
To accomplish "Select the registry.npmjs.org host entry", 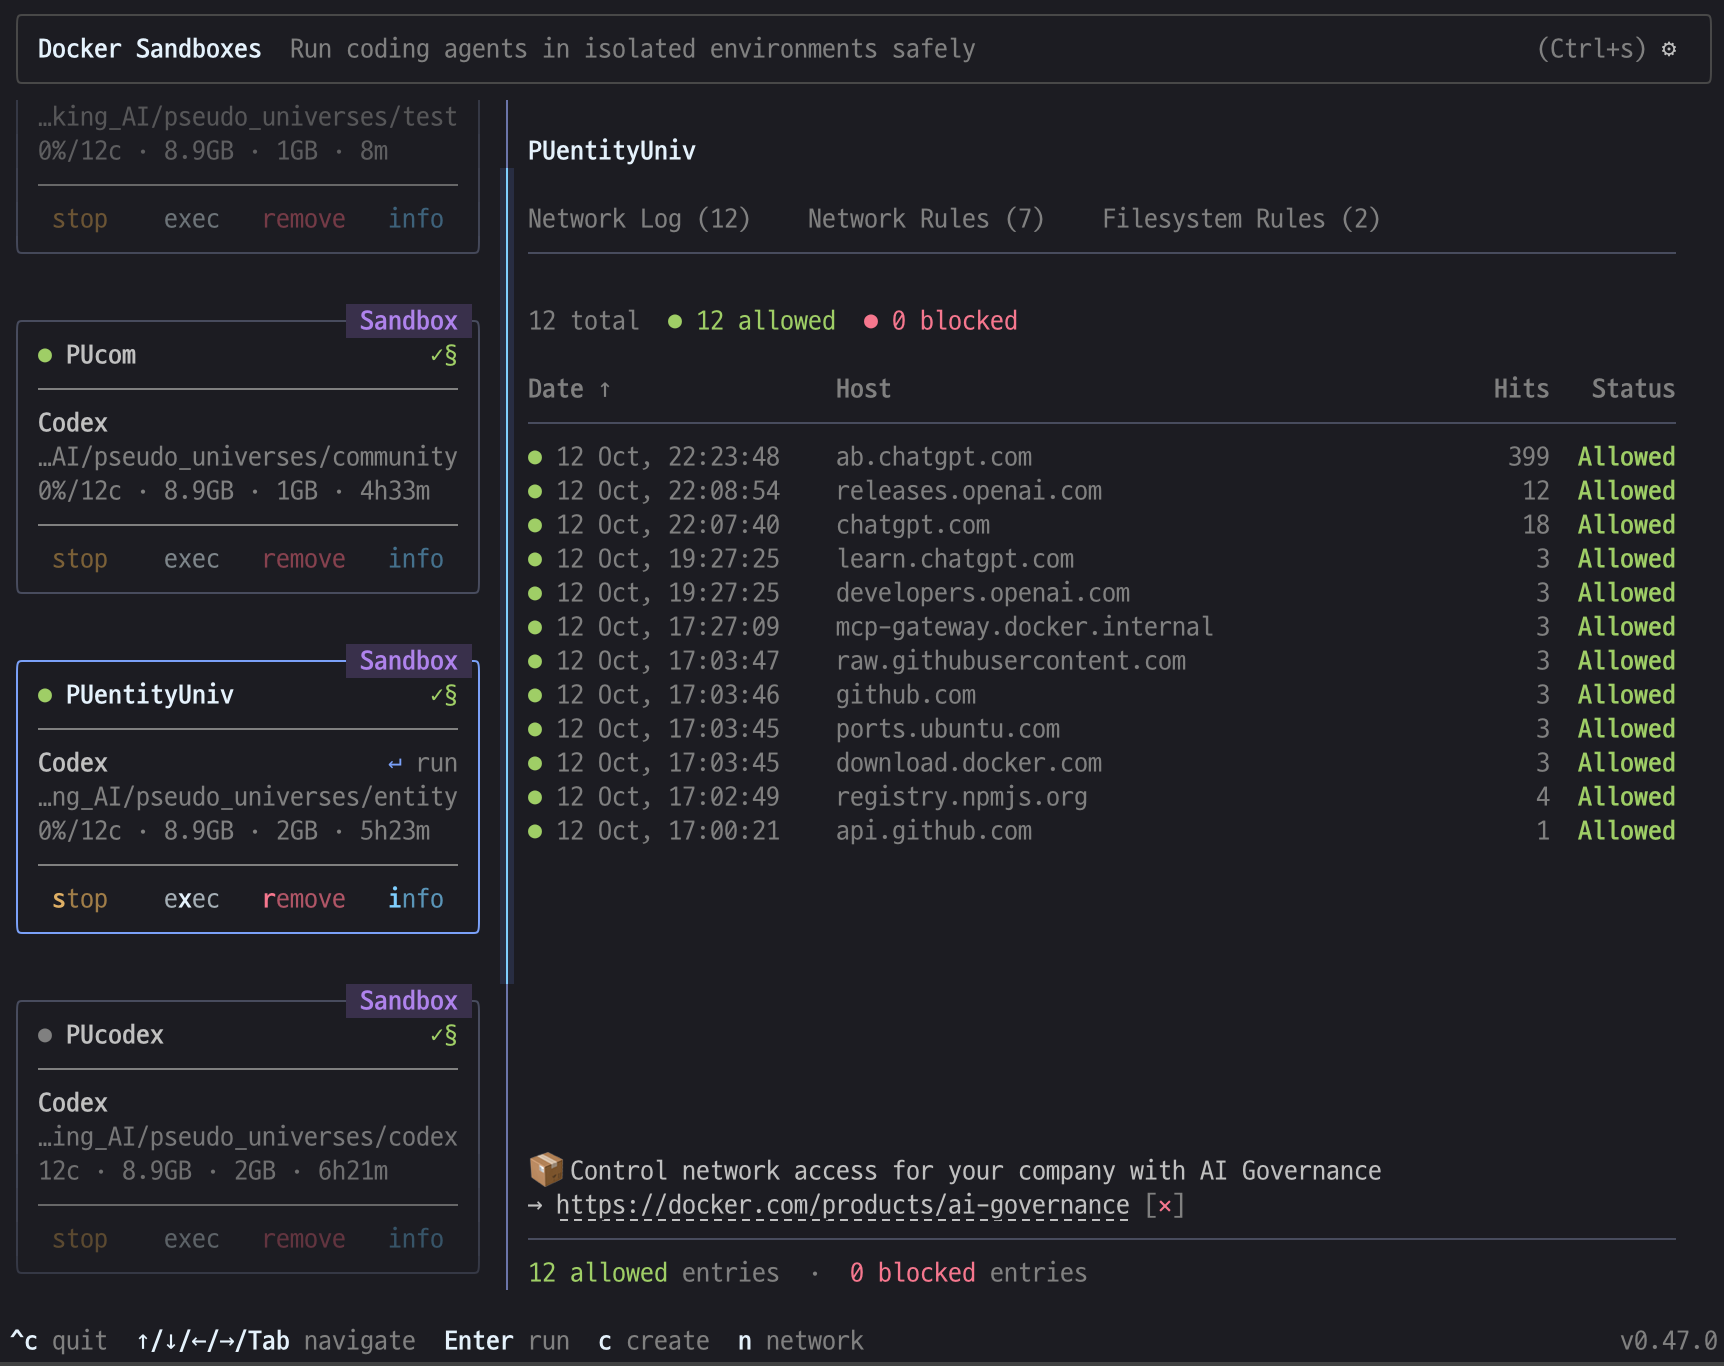I will (x=962, y=797).
